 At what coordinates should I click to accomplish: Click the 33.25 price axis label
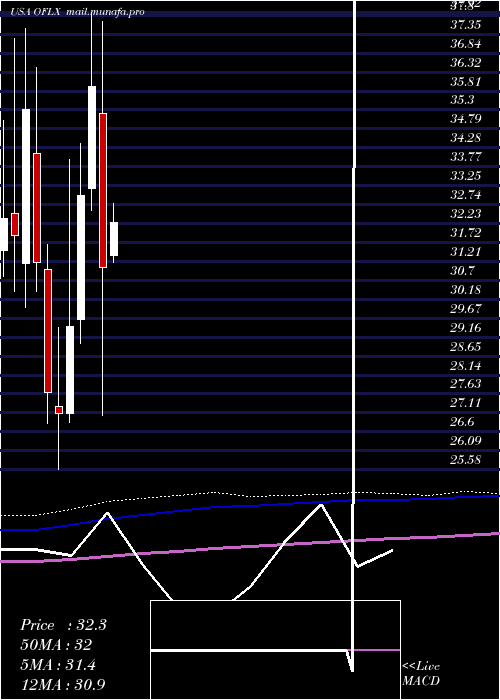click(x=465, y=175)
